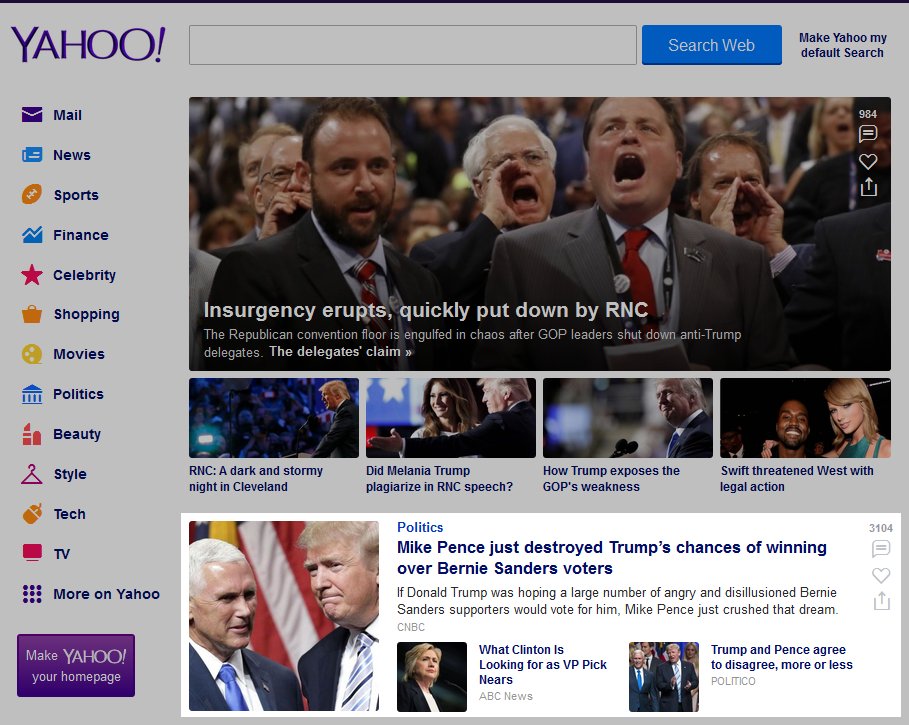Screen dimensions: 909x725
Task: Click the Style hanger icon
Action: pos(32,473)
